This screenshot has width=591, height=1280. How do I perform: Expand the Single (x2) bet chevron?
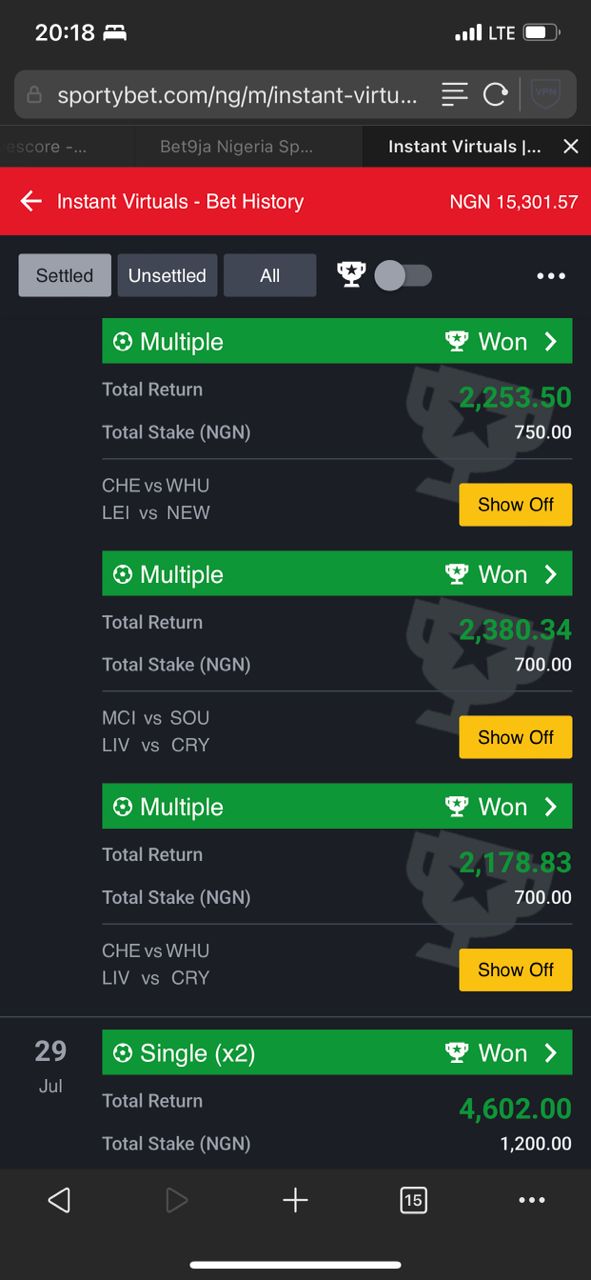click(550, 1053)
